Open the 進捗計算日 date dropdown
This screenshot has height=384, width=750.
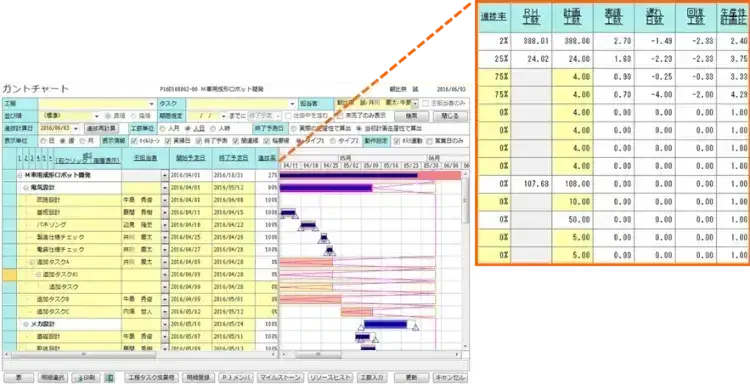[x=77, y=129]
